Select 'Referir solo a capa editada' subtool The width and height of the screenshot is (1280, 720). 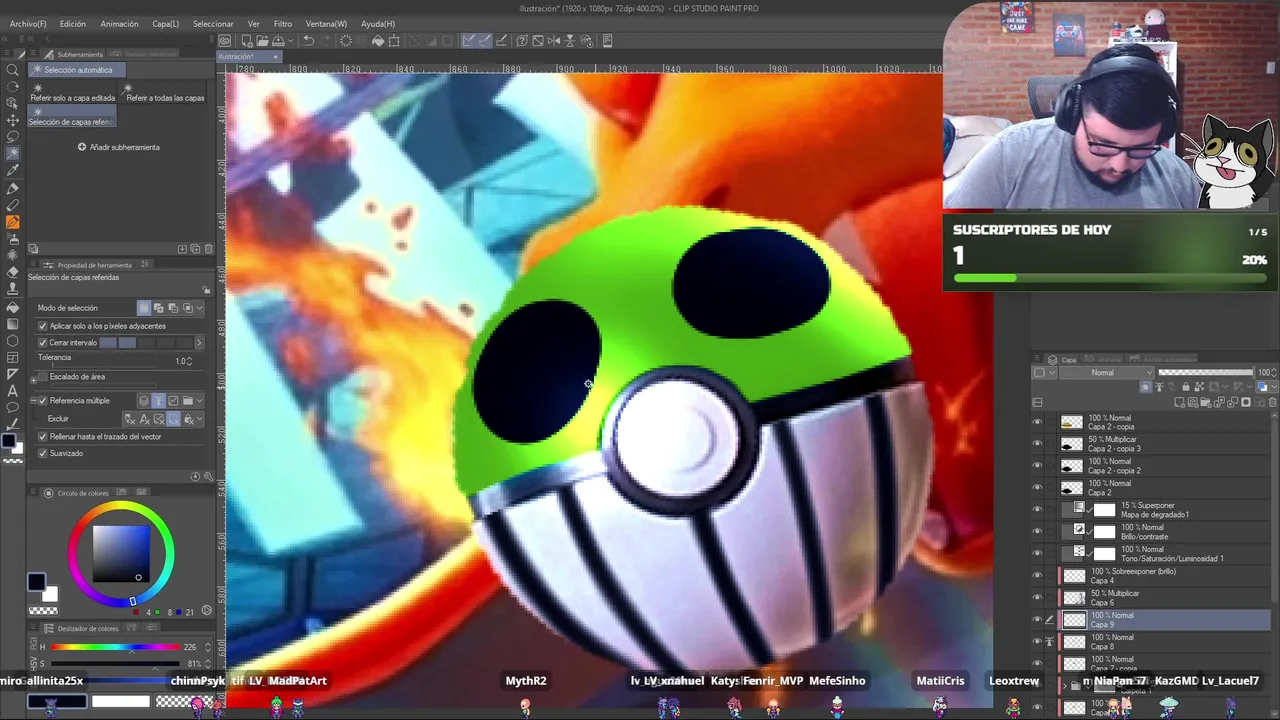click(x=72, y=94)
